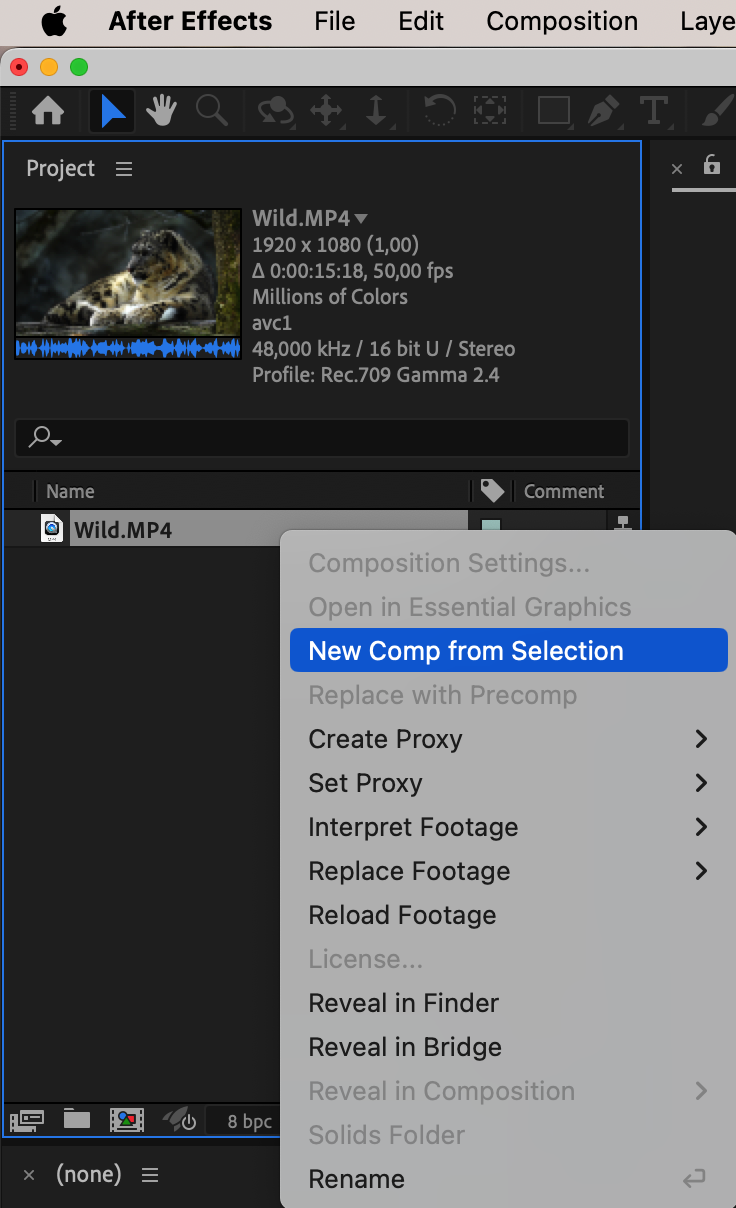Image resolution: width=736 pixels, height=1208 pixels.
Task: Open the Replace Footage submenu
Action: (508, 871)
